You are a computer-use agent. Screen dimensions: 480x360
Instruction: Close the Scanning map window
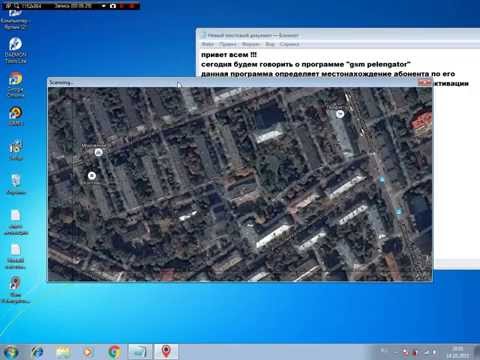click(x=425, y=82)
